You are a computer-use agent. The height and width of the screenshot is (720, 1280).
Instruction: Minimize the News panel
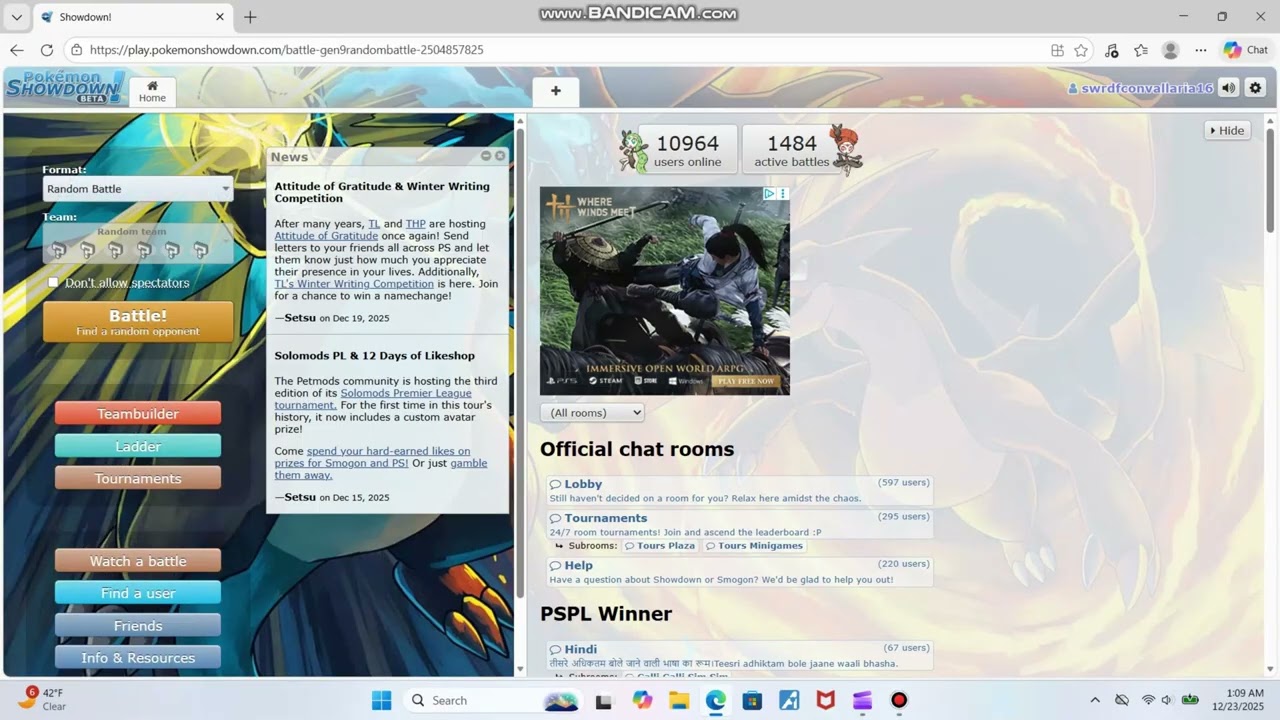[486, 156]
